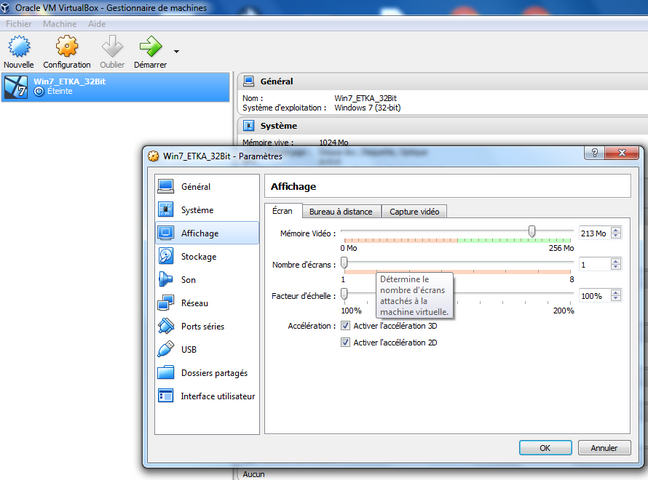
Task: Increase screen count with spinner up arrow
Action: [616, 261]
